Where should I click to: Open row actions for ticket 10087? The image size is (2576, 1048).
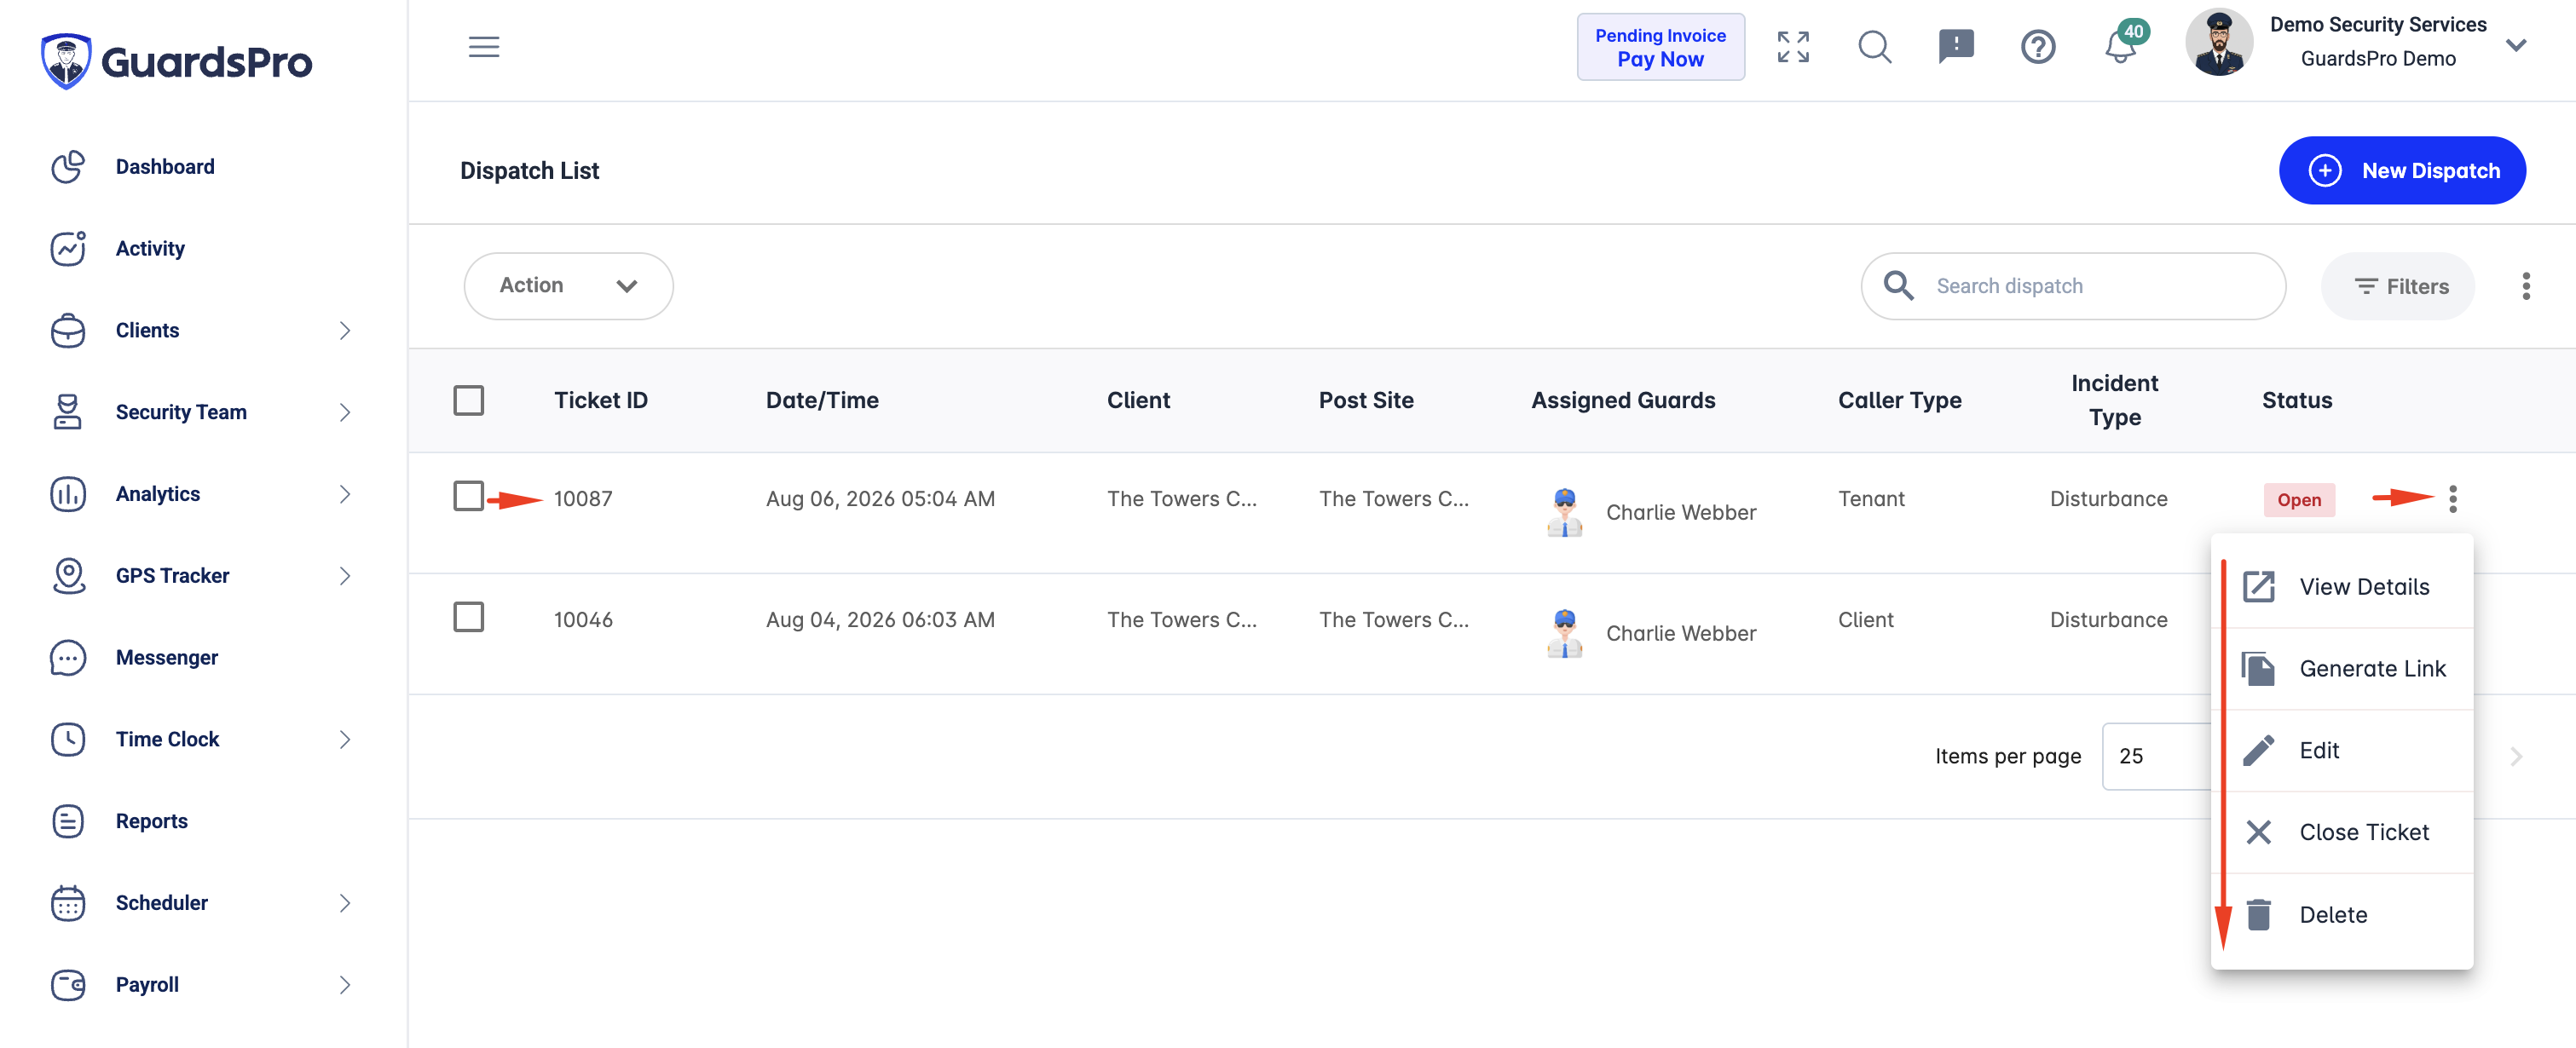(x=2453, y=499)
